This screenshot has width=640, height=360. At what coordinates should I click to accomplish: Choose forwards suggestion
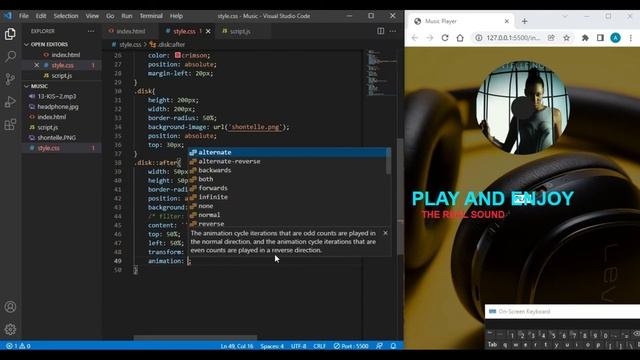(x=288, y=188)
